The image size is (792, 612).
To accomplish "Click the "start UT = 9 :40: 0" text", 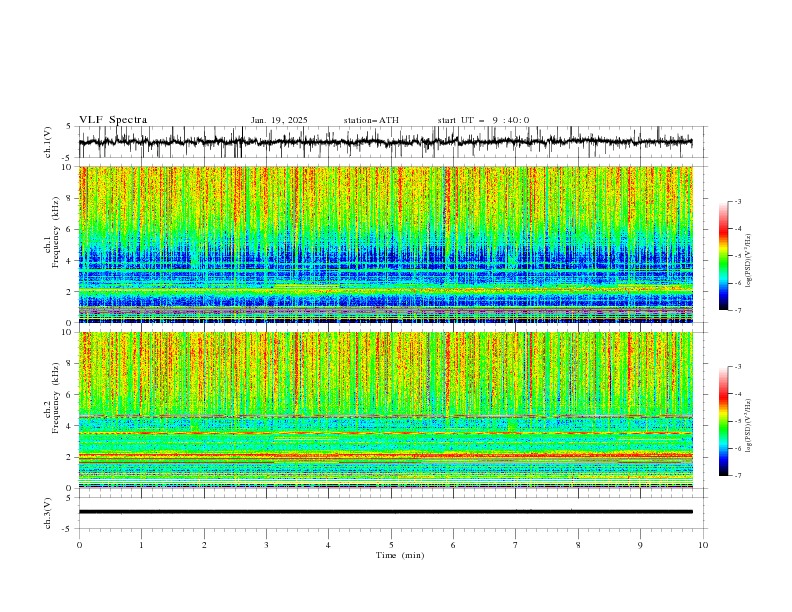I will pyautogui.click(x=483, y=120).
